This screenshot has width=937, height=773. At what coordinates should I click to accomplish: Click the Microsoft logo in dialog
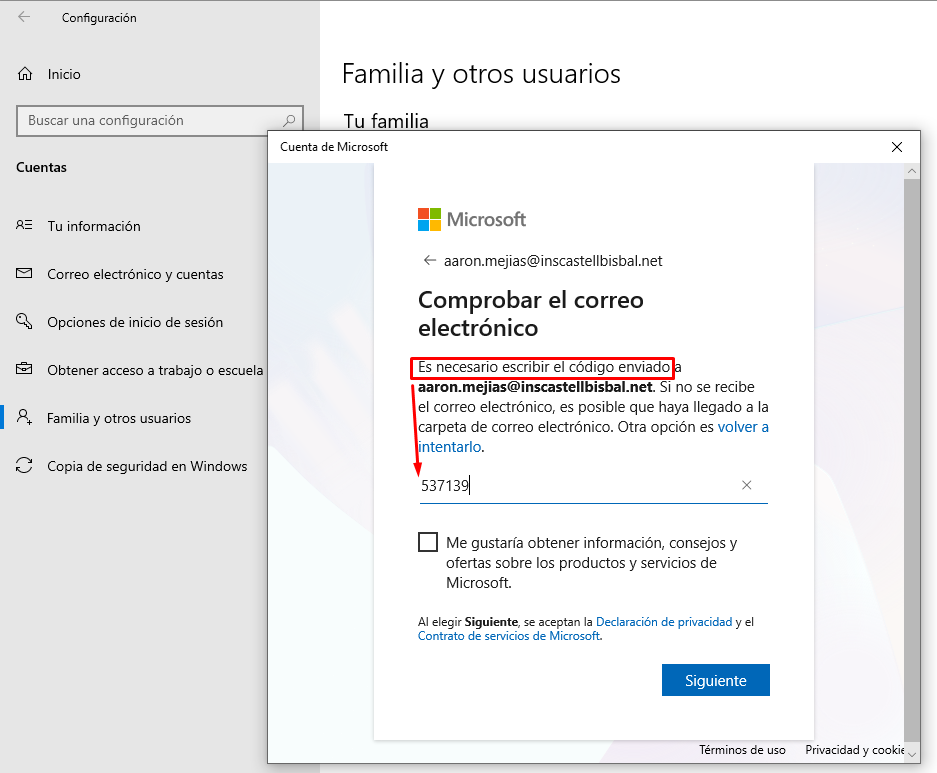point(471,219)
